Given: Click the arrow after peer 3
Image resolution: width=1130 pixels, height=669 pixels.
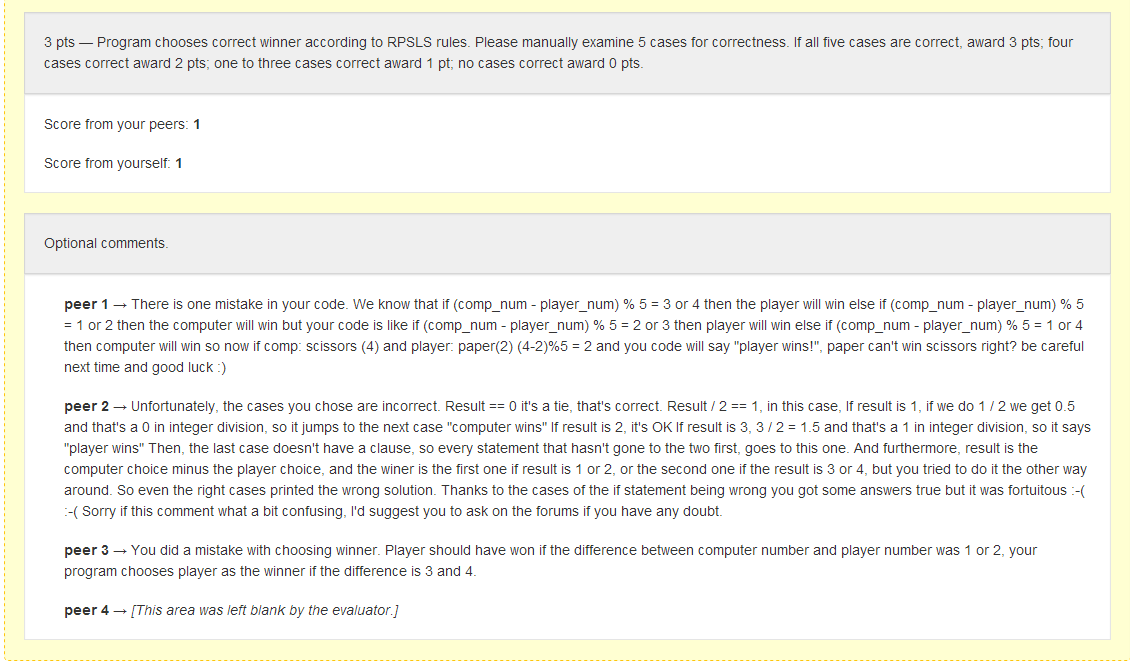Looking at the screenshot, I should click(x=120, y=551).
